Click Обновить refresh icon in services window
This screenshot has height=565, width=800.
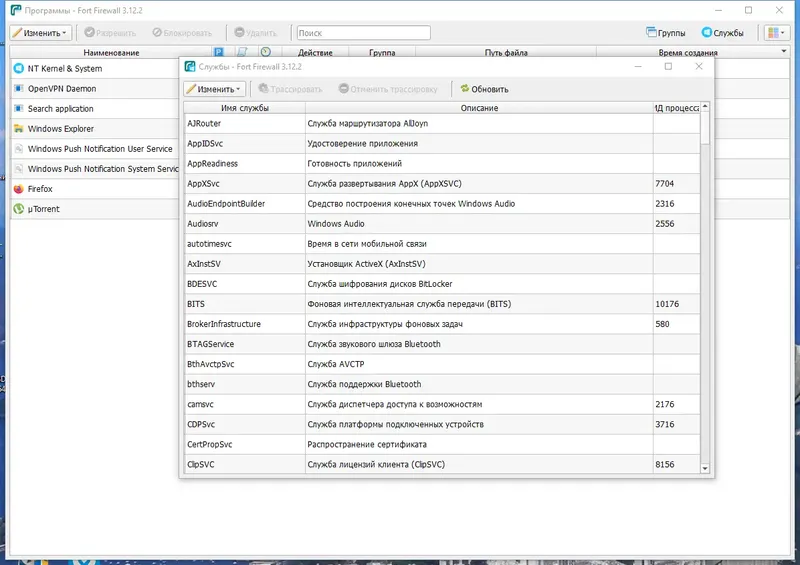[465, 89]
